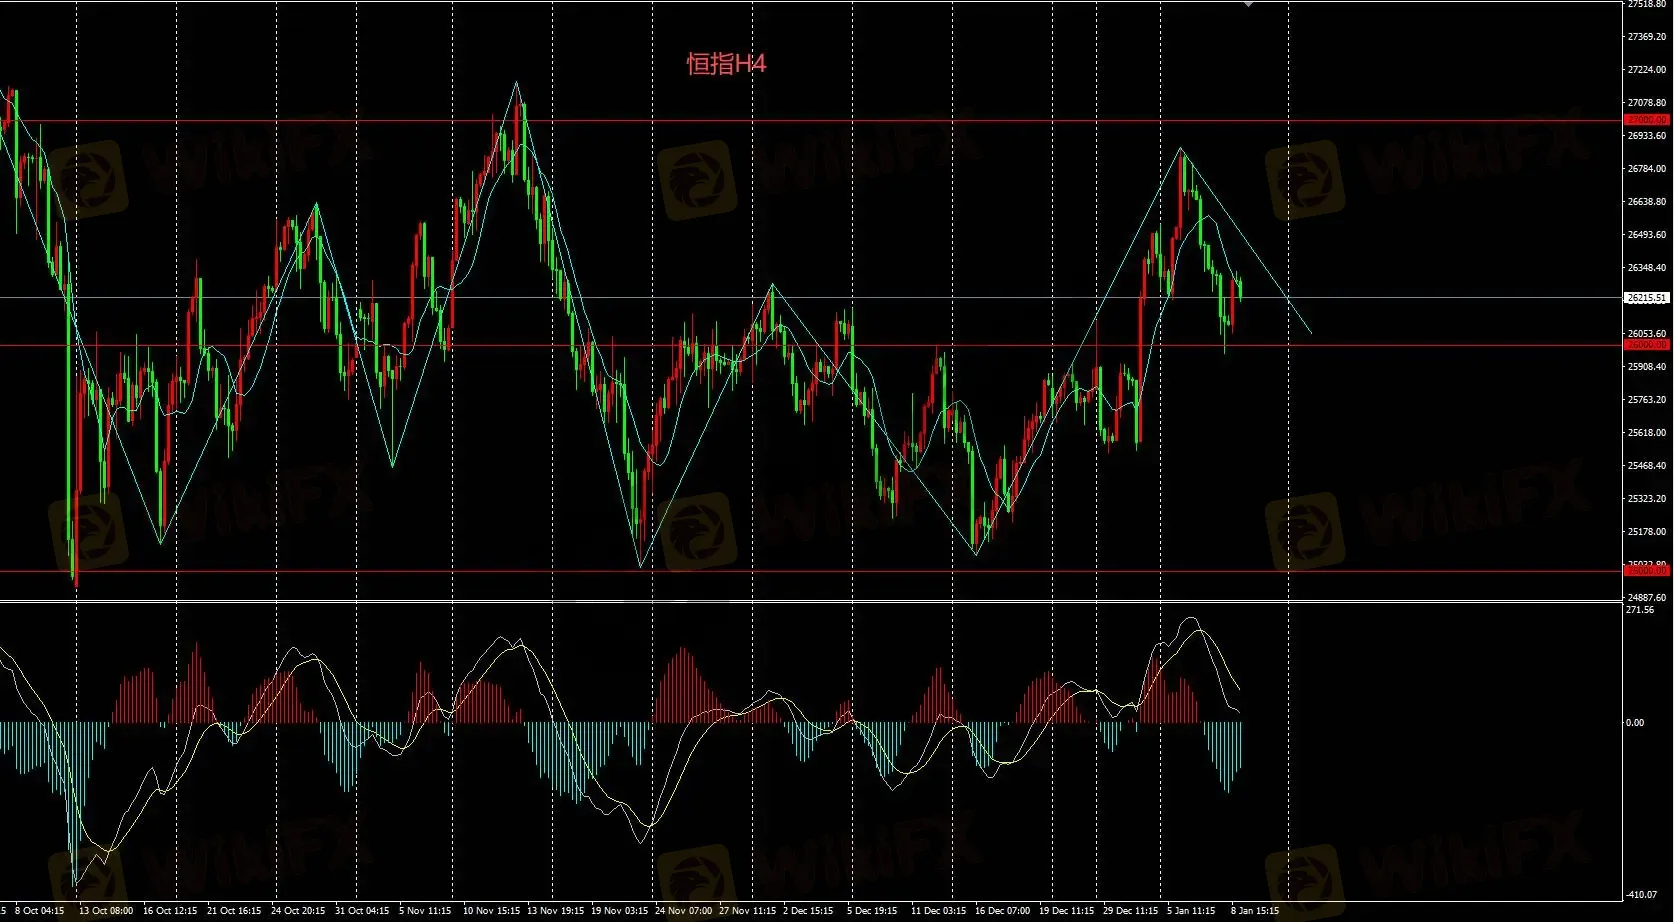Viewport: 1675px width, 922px height.
Task: Click the chart shift triangle marker at top
Action: (x=1248, y=5)
